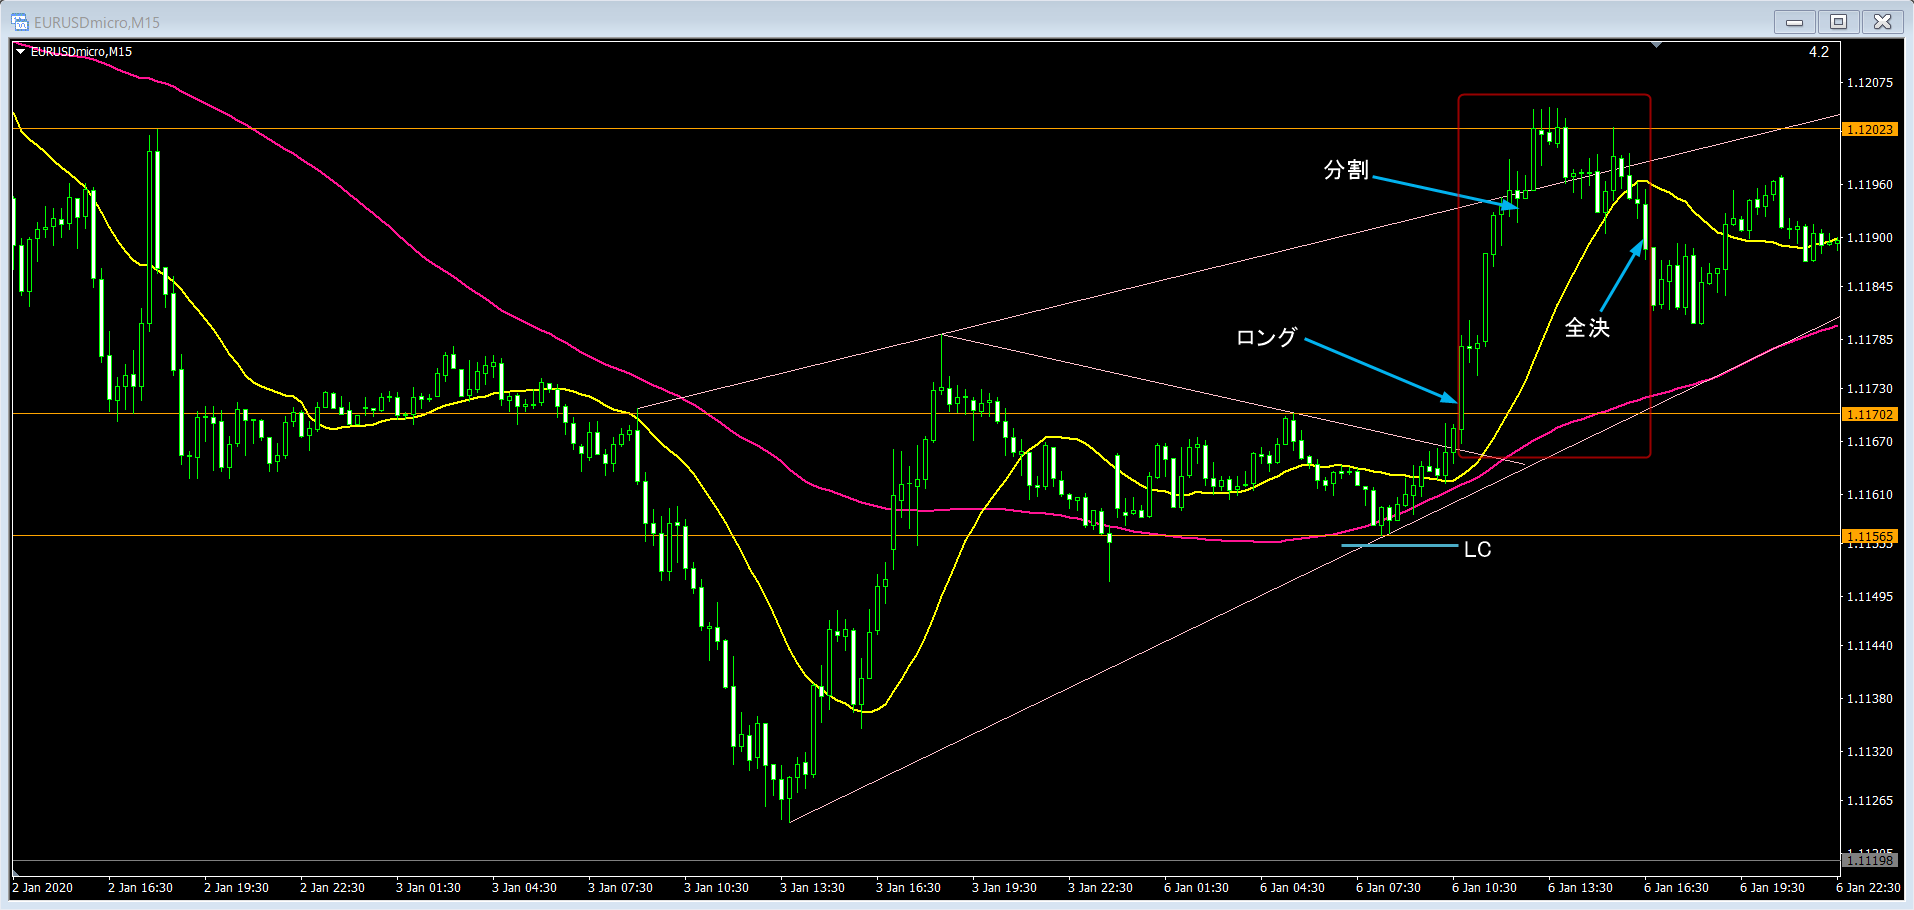Screen dimensions: 1914x910
Task: Click the 1.11900 price scale label
Action: [x=1869, y=237]
